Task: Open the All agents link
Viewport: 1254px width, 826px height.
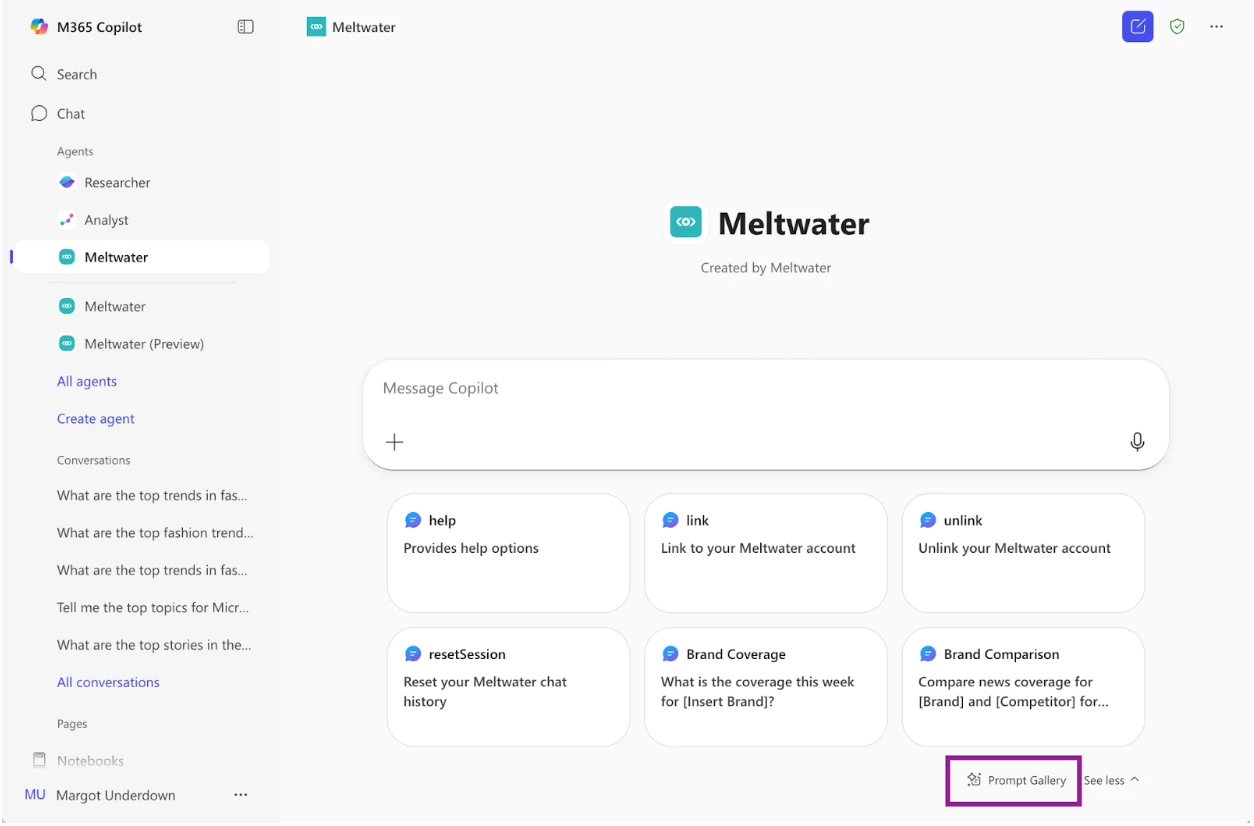Action: pyautogui.click(x=87, y=381)
